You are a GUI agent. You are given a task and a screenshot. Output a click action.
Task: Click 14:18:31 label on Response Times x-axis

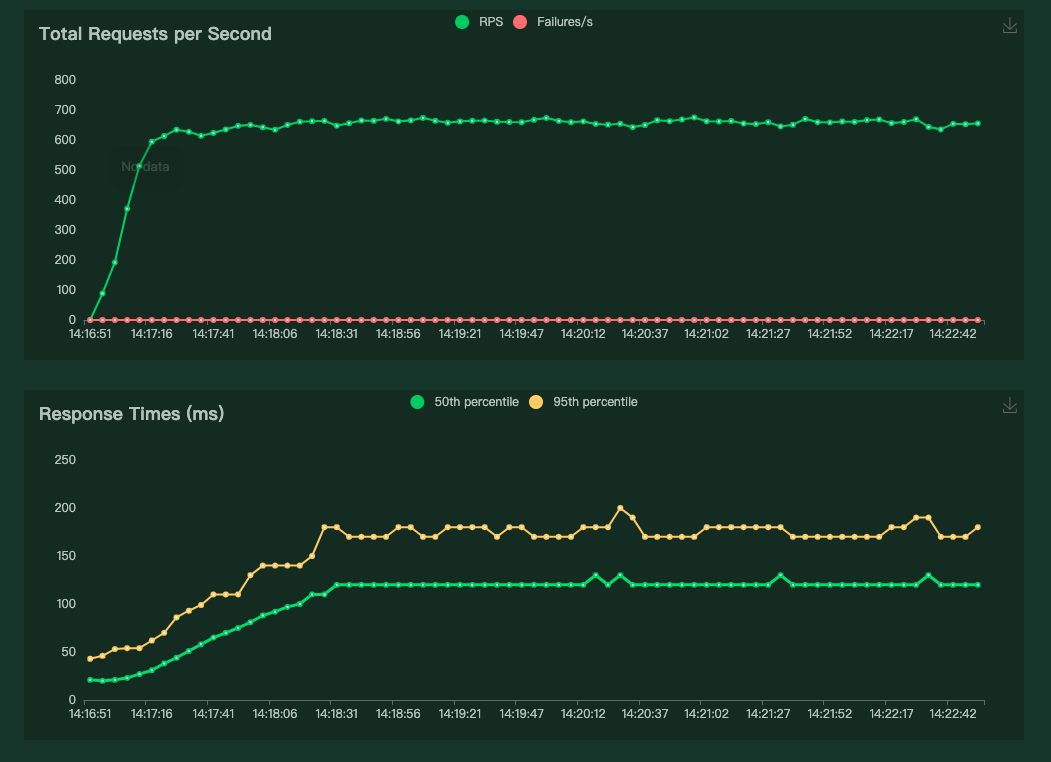336,714
